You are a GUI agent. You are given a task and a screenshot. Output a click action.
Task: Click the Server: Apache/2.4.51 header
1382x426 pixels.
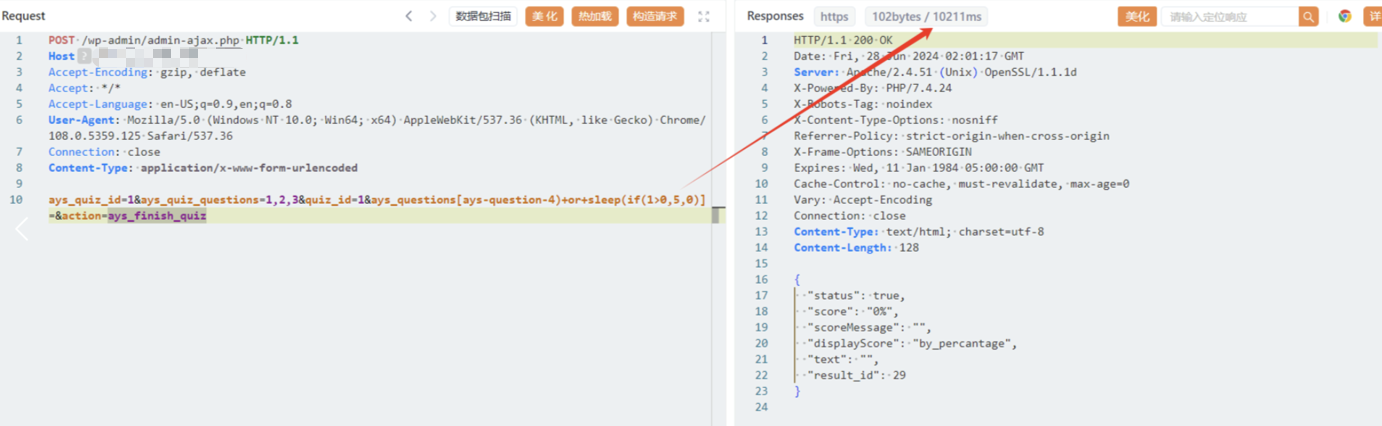coord(935,72)
